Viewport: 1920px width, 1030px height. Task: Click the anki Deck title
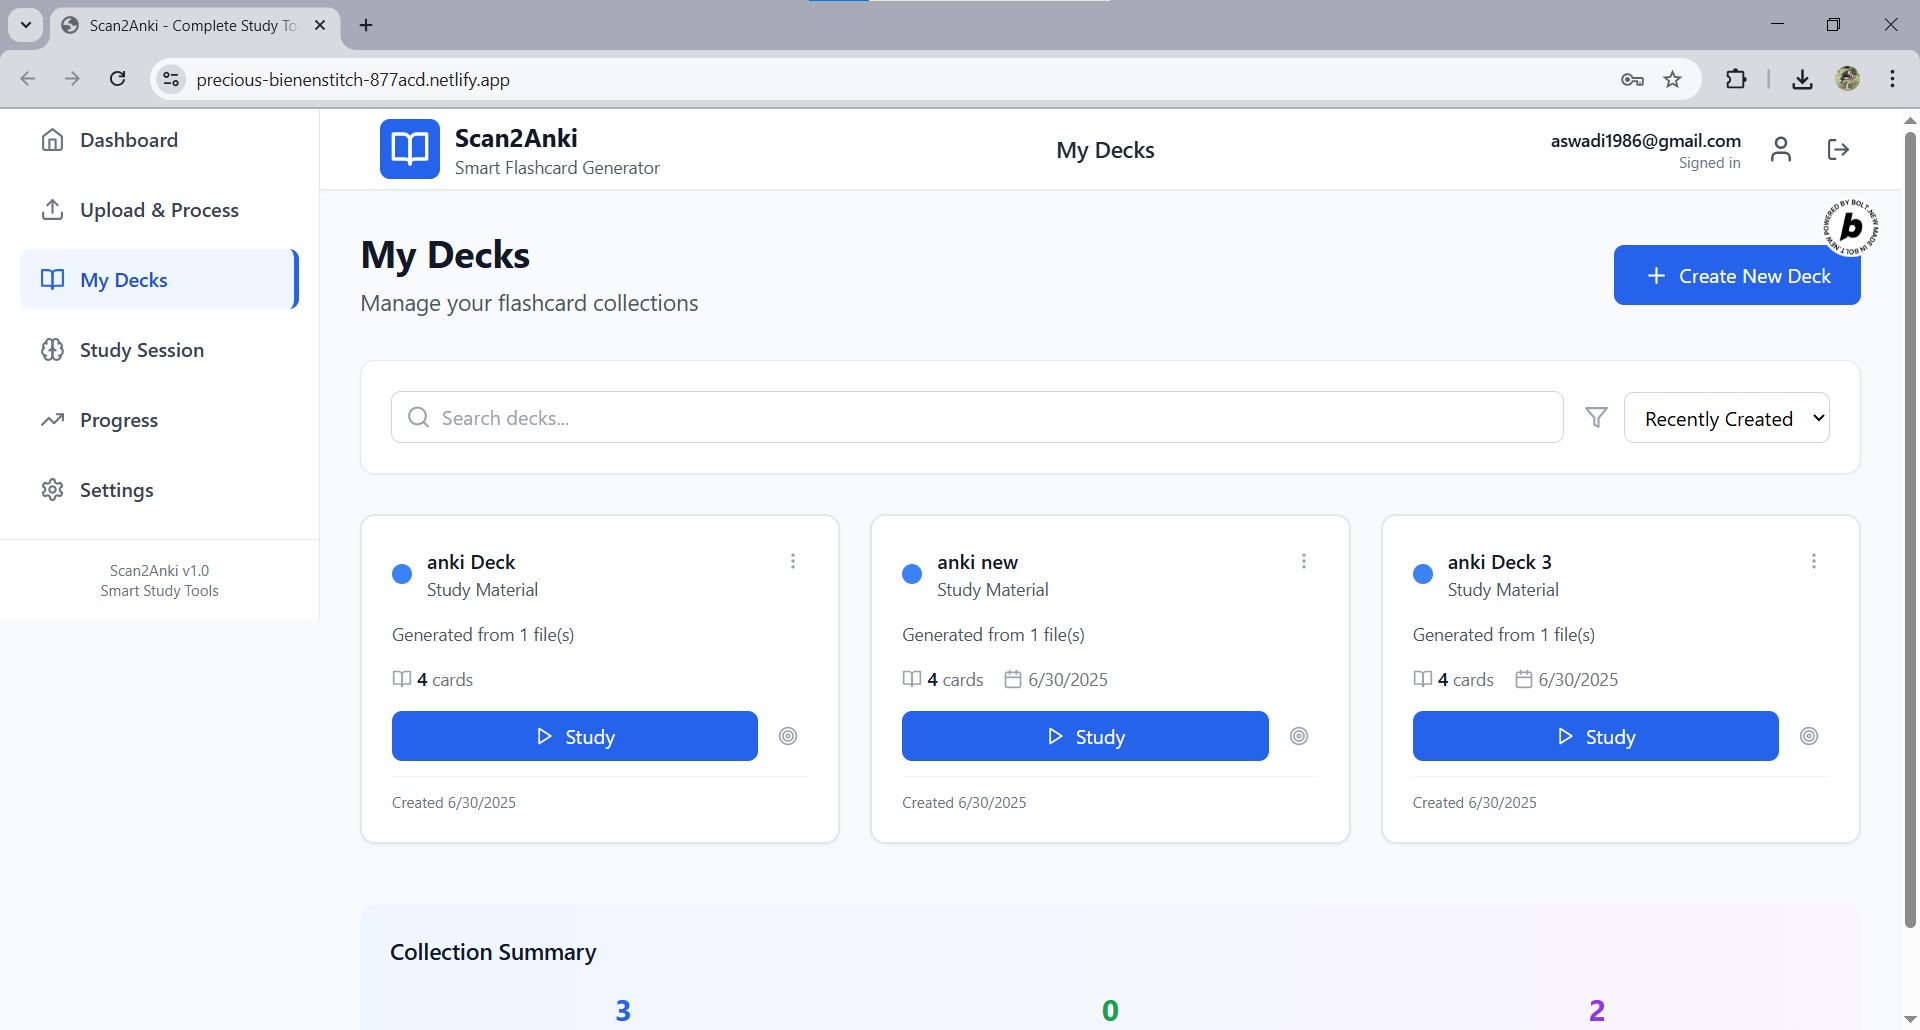(x=471, y=562)
